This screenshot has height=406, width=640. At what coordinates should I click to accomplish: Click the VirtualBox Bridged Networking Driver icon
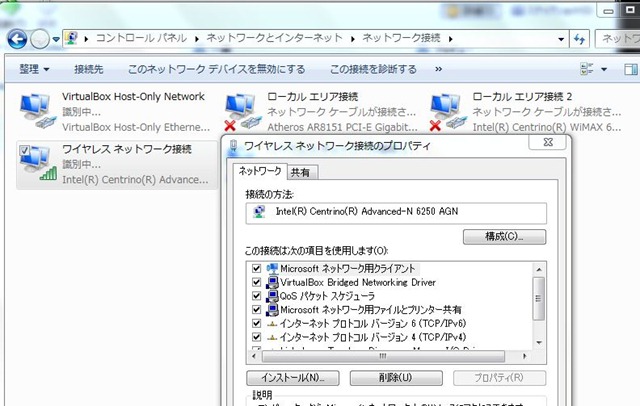[272, 283]
